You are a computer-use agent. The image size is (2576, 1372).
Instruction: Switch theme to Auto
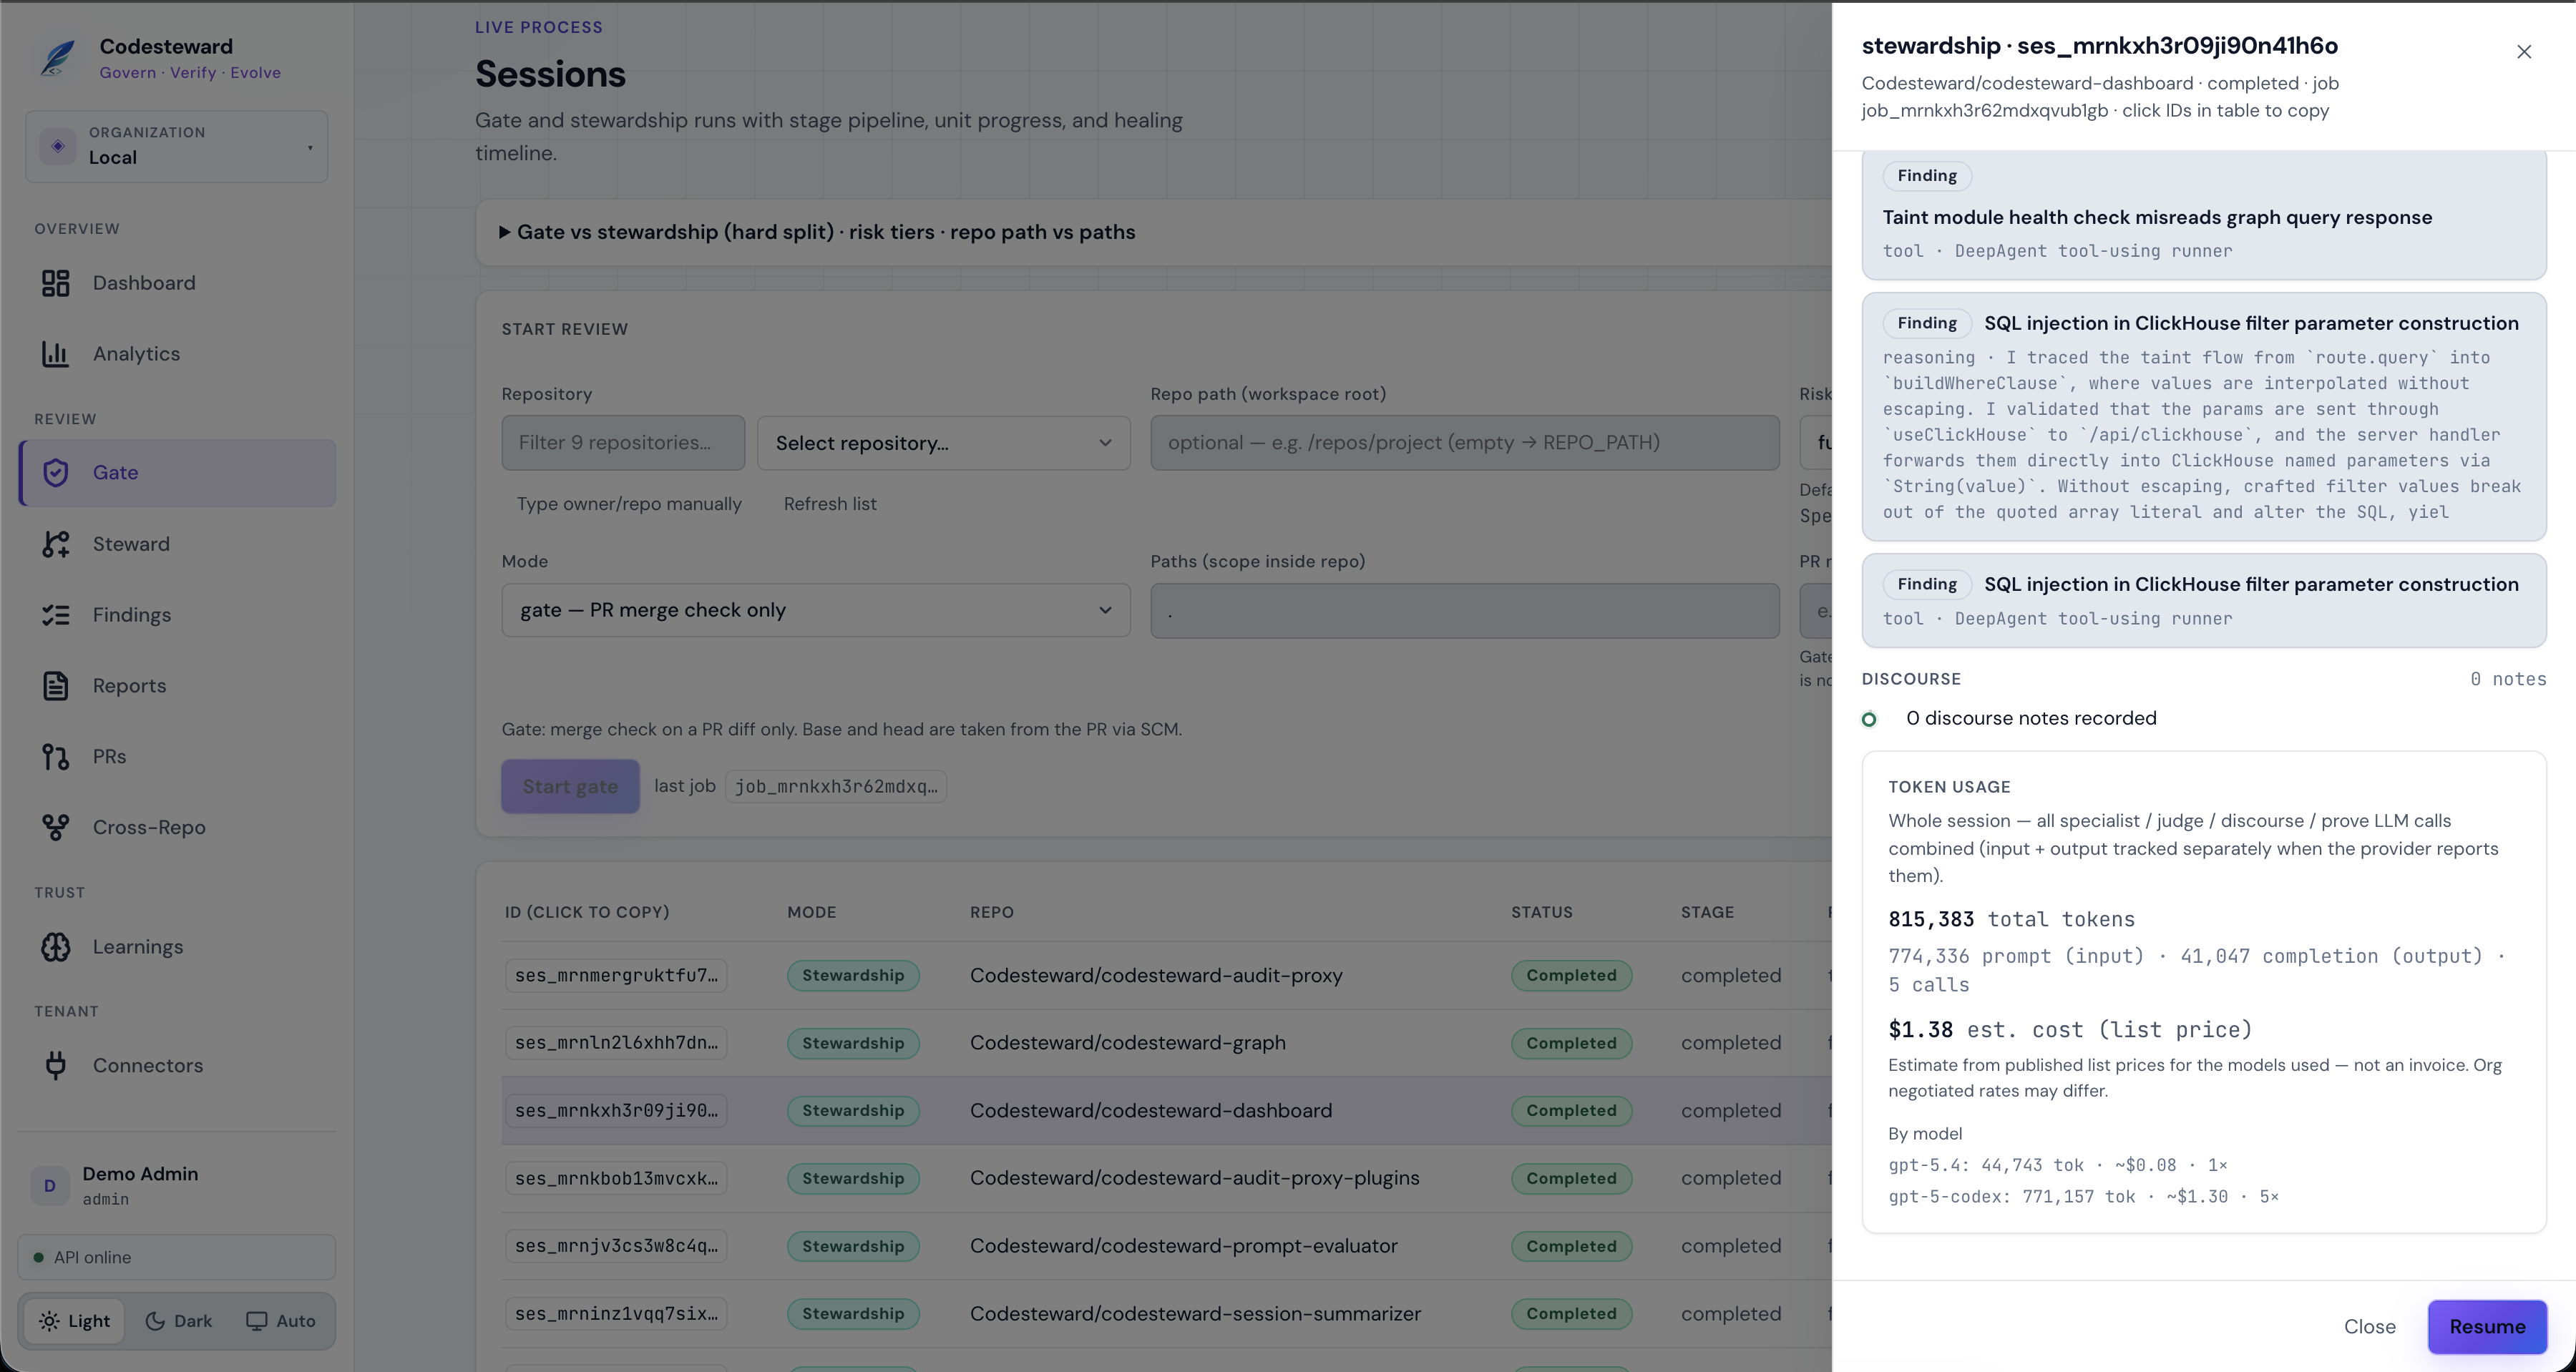281,1321
